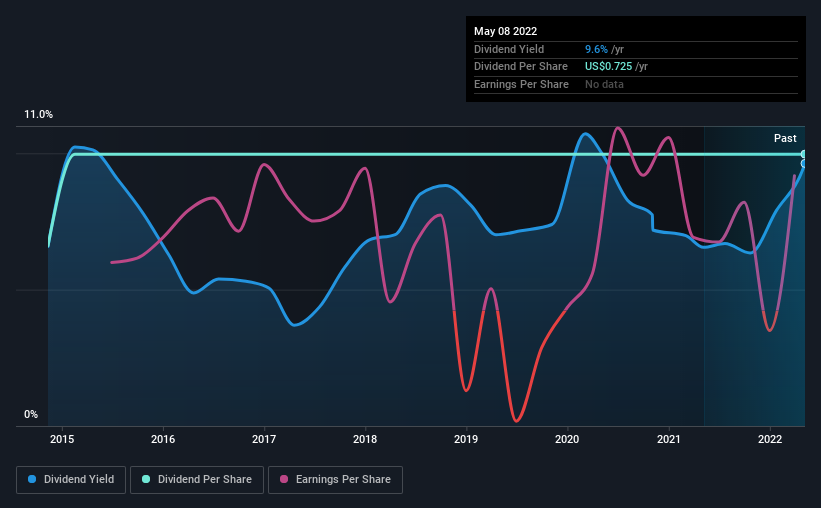
Task: Click the pink Earnings Per Share legend dot
Action: 284,479
